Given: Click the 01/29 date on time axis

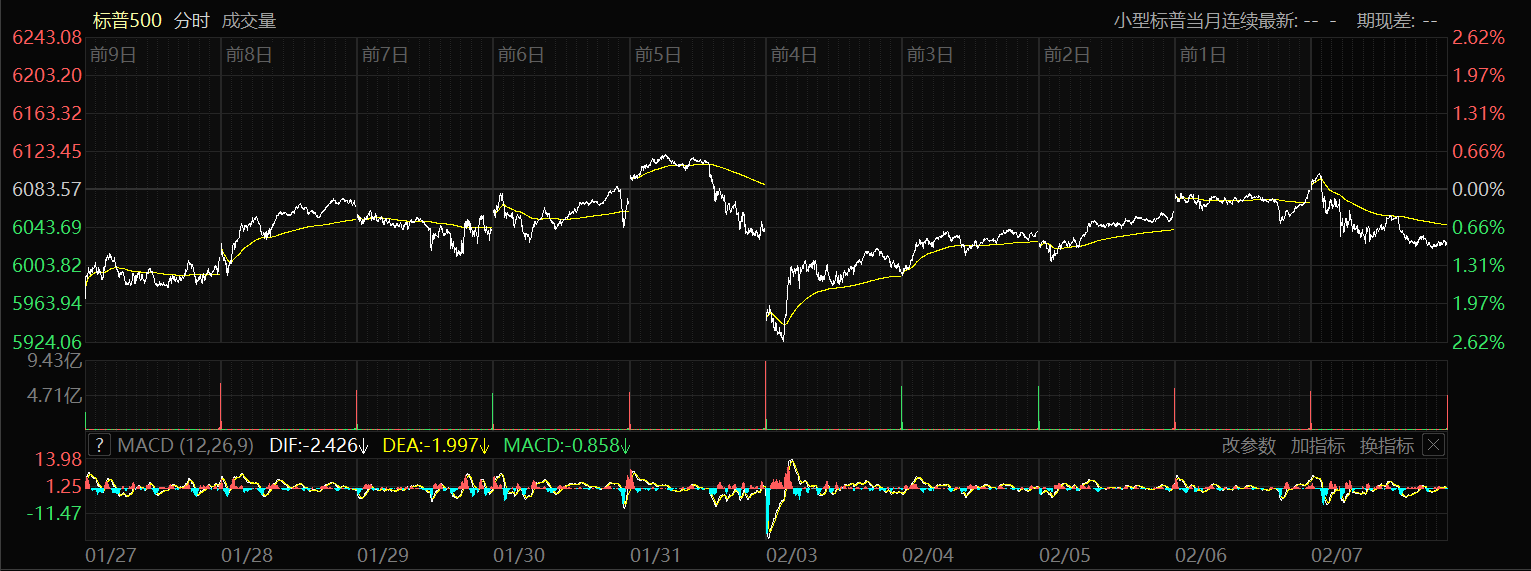Looking at the screenshot, I should 382,553.
